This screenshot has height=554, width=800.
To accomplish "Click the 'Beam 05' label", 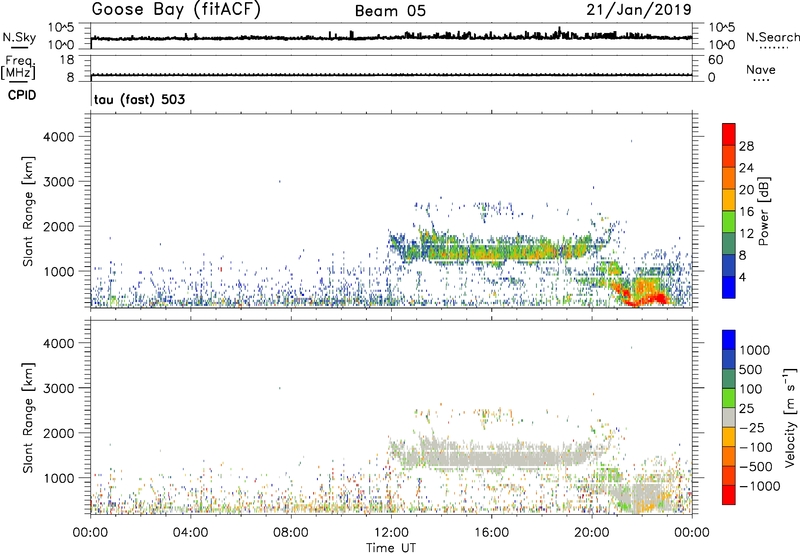I will (390, 11).
